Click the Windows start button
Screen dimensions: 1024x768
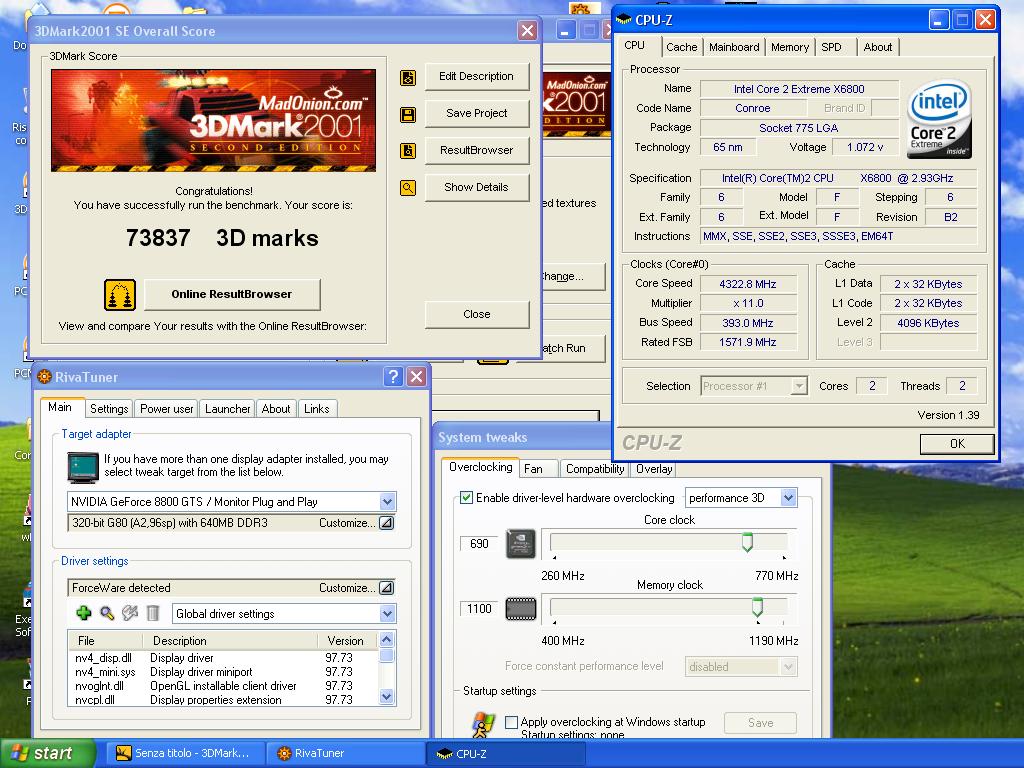point(48,753)
